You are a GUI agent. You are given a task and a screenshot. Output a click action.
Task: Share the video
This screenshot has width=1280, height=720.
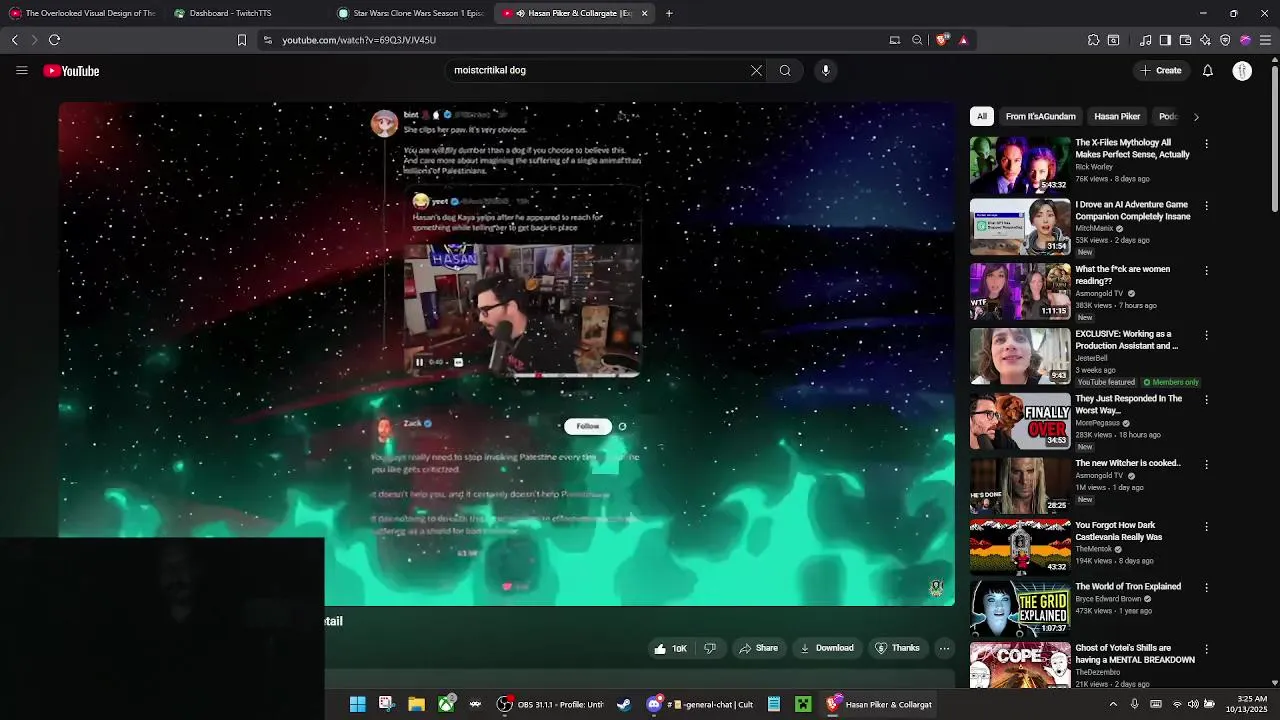[x=758, y=648]
